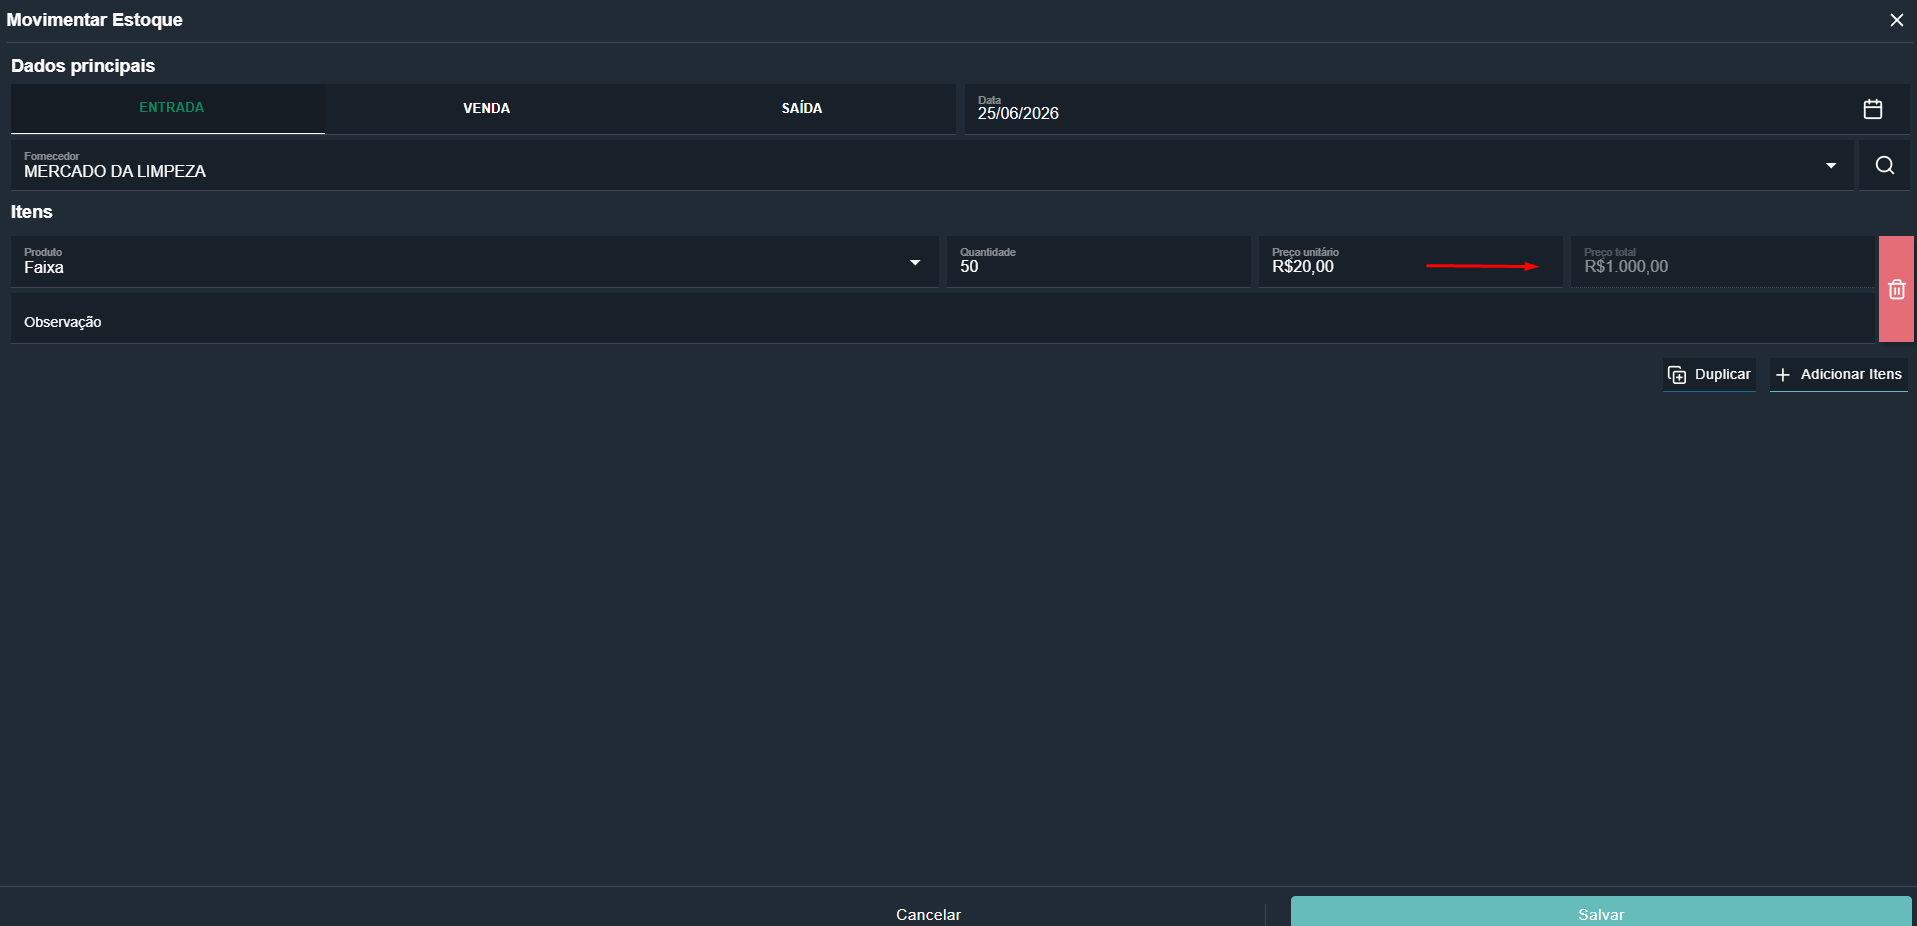Delete the Faixa item with trash icon
The image size is (1917, 926).
[1896, 289]
